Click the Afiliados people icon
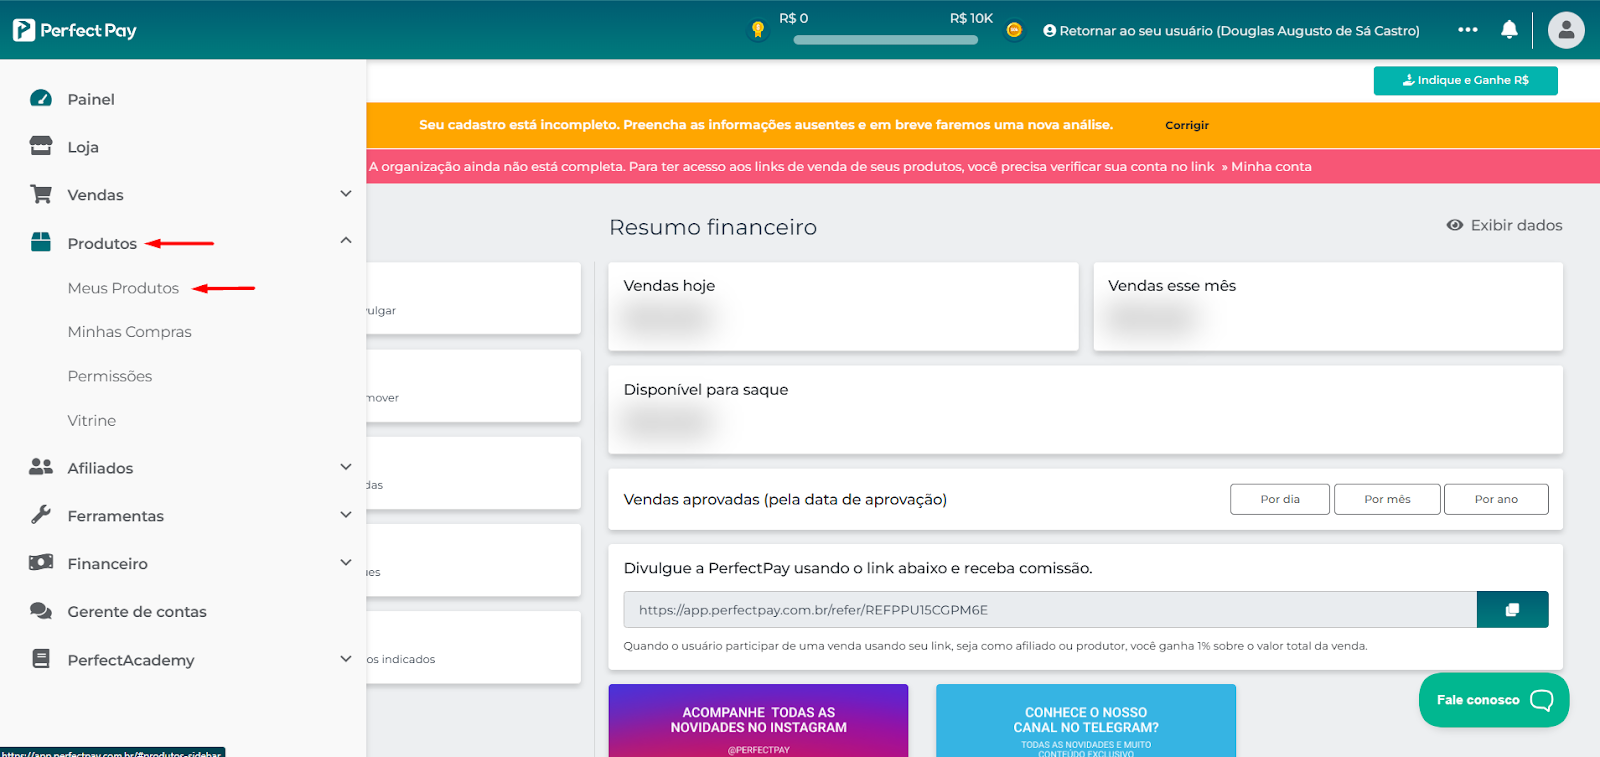This screenshot has width=1600, height=757. [41, 467]
